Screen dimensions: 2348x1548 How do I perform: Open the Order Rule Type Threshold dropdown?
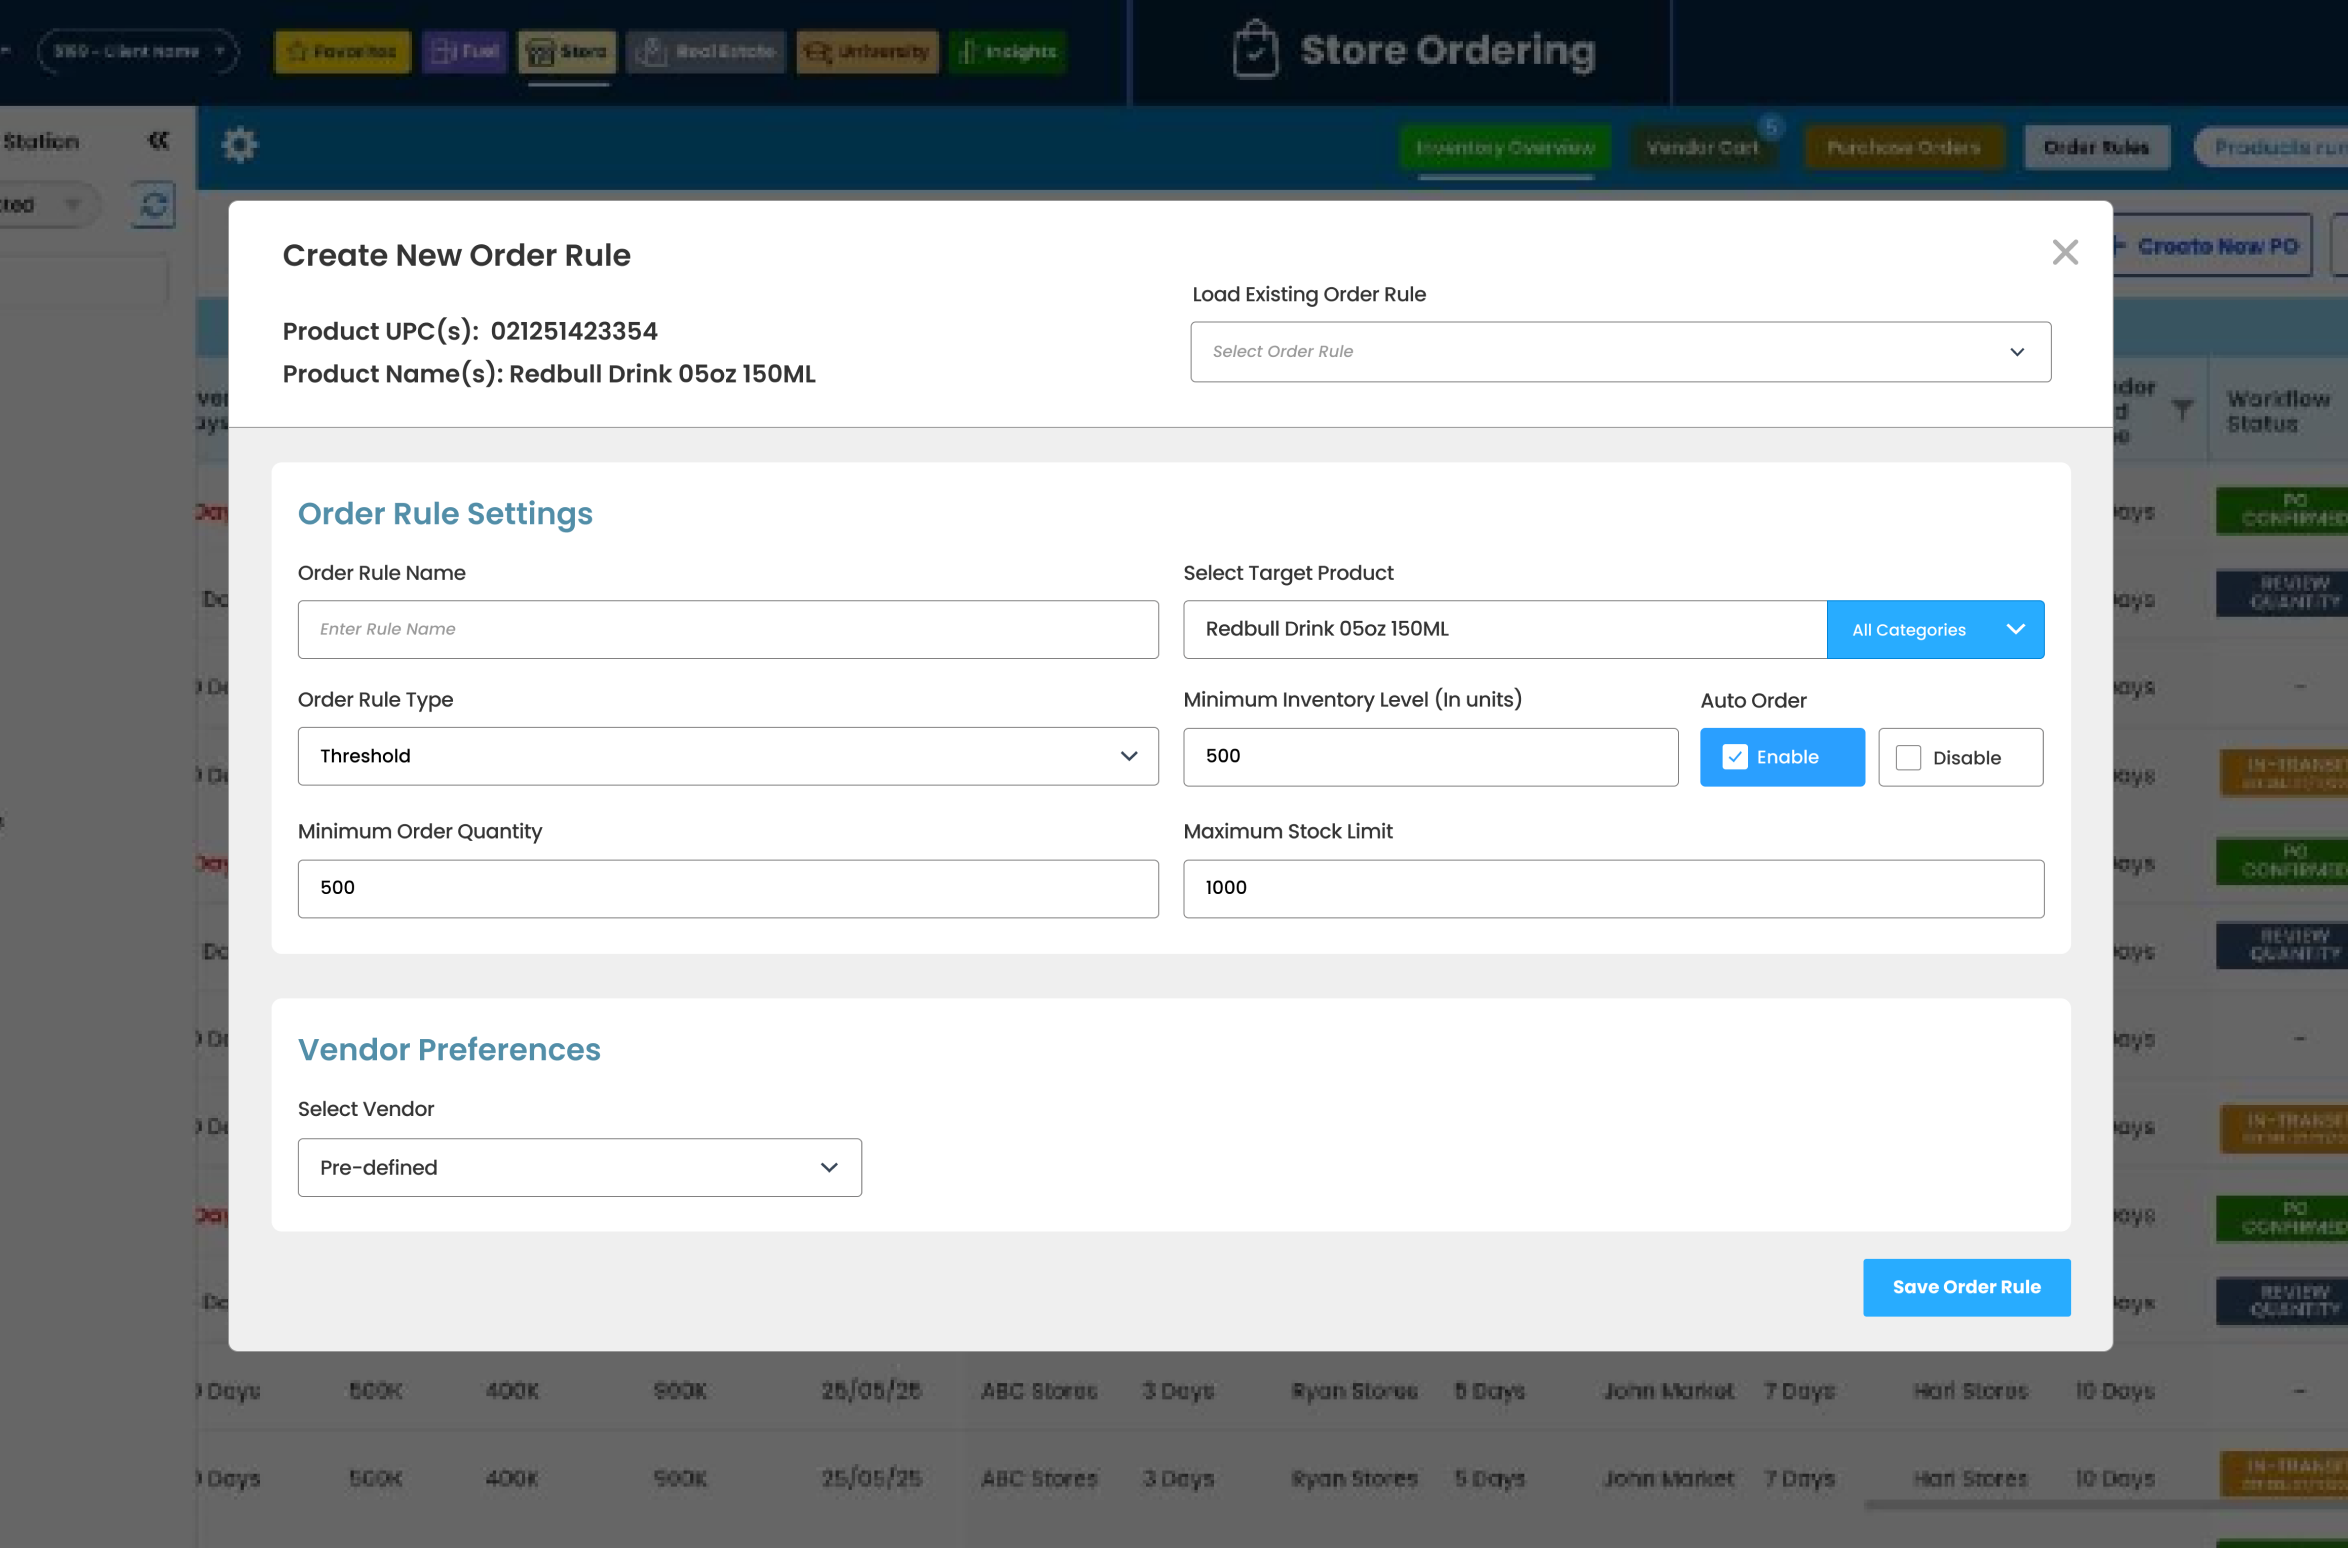[728, 756]
